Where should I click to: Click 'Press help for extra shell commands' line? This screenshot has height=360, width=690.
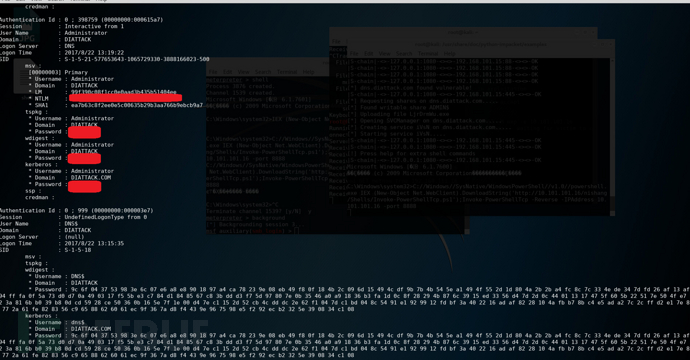[x=411, y=154]
